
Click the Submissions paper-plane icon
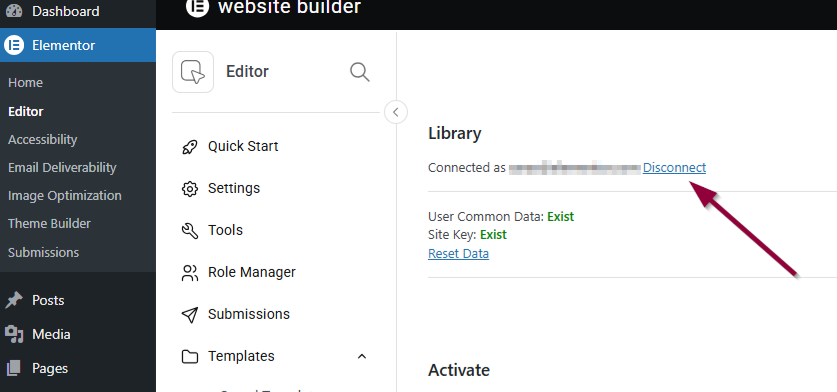[190, 315]
